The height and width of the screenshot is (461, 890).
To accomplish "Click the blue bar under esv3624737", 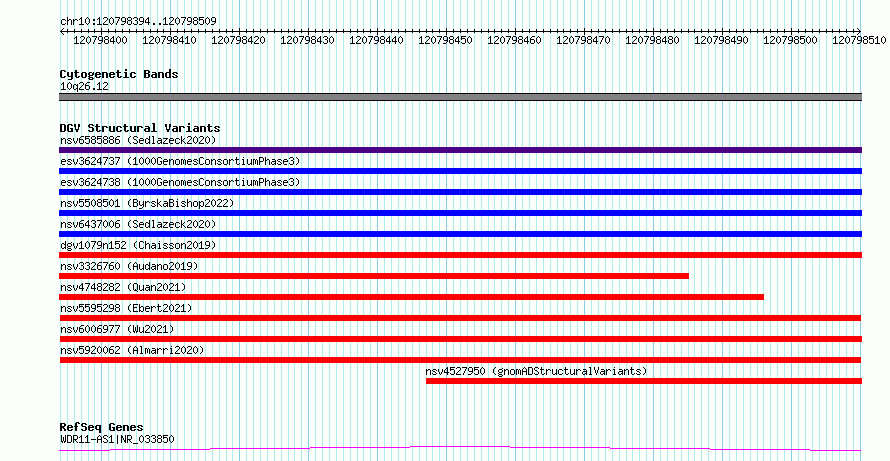I will [x=460, y=171].
